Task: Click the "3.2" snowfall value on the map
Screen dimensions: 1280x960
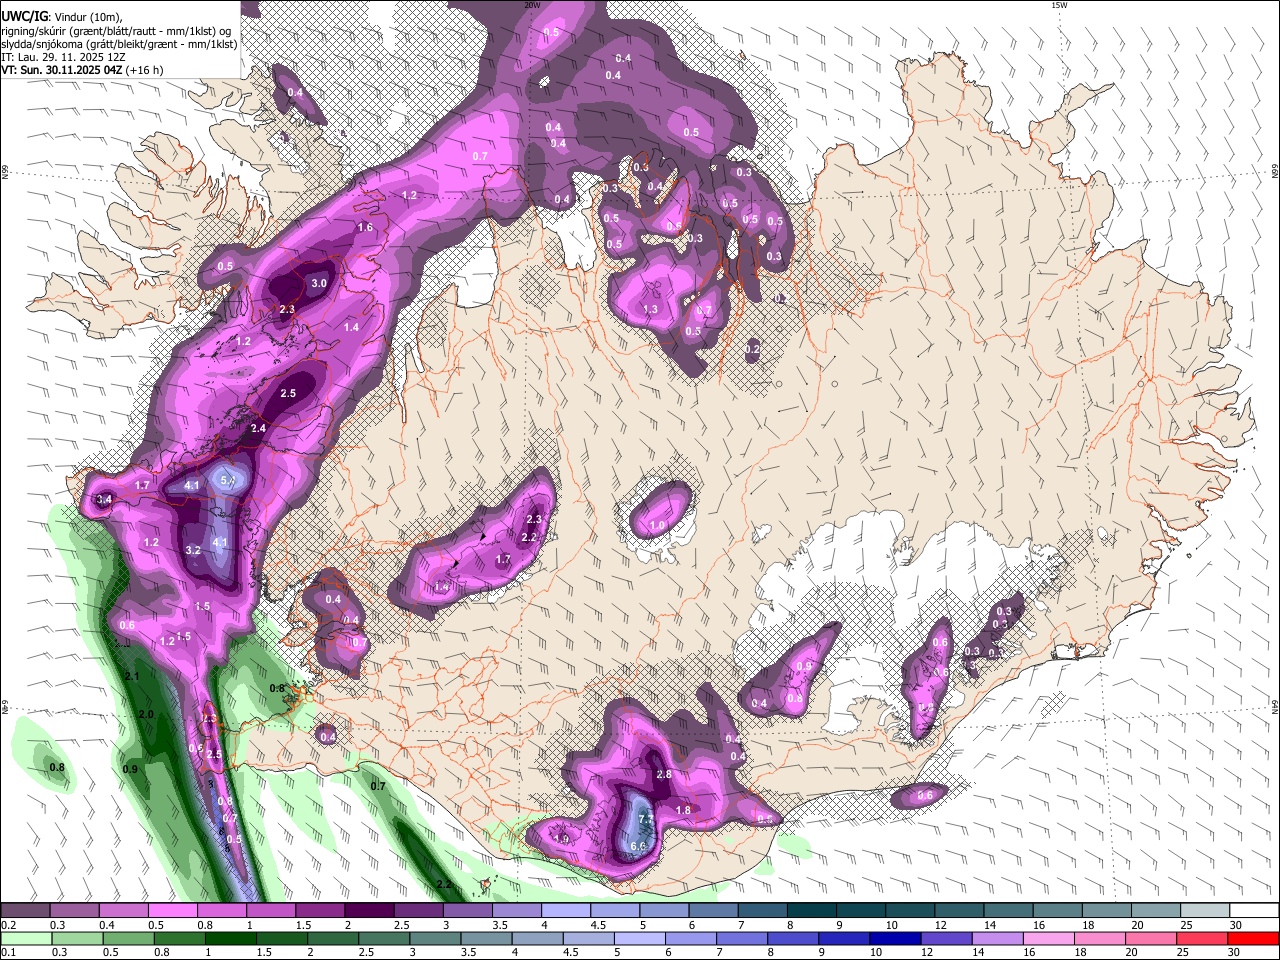Action: click(194, 550)
